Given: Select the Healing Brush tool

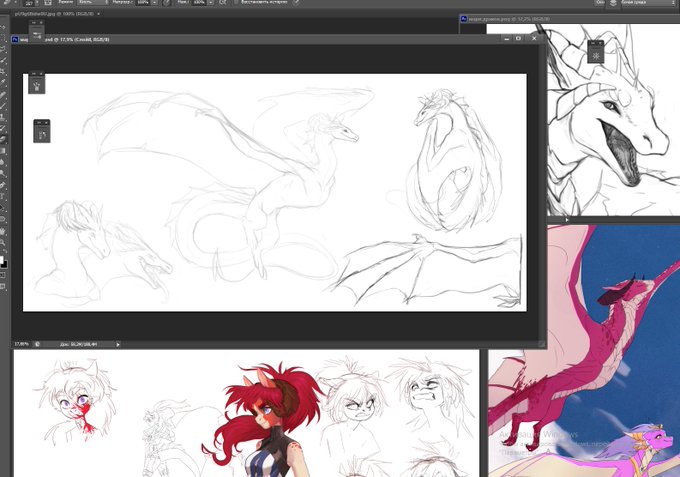Looking at the screenshot, I should coord(3,95).
